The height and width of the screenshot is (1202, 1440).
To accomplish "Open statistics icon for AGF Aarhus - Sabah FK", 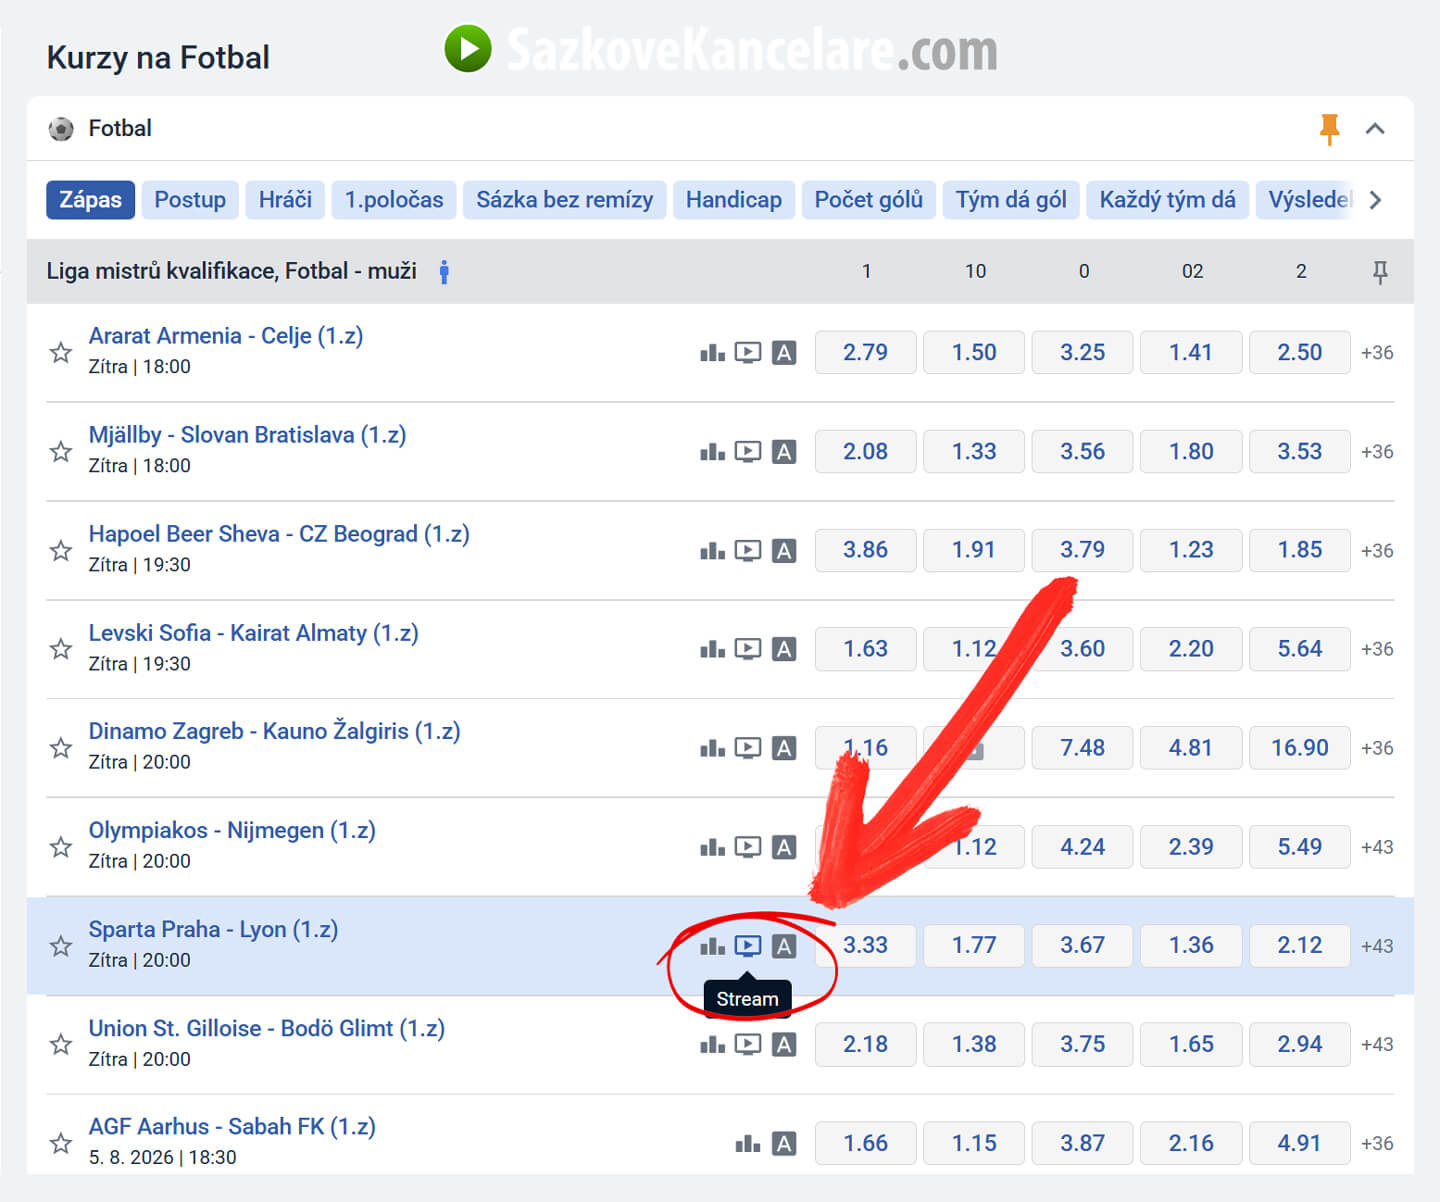I will coord(748,1143).
